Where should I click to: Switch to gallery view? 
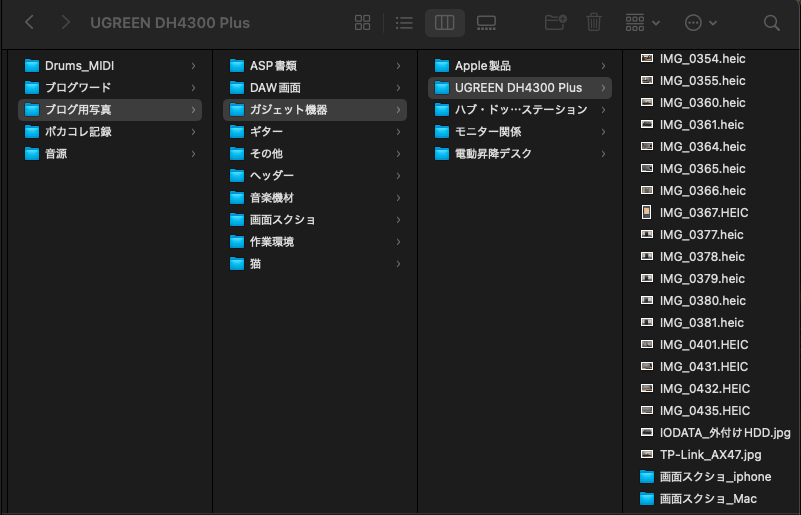pyautogui.click(x=486, y=22)
